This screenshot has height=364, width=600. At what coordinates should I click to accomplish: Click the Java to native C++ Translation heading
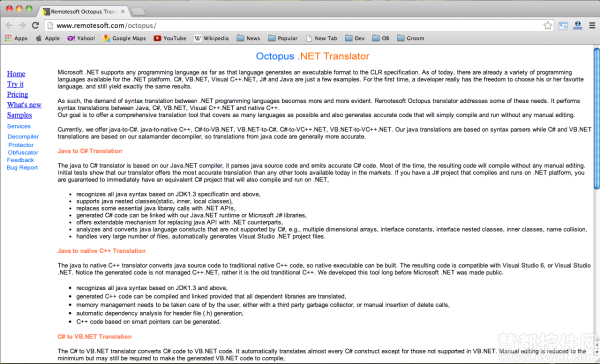point(101,251)
